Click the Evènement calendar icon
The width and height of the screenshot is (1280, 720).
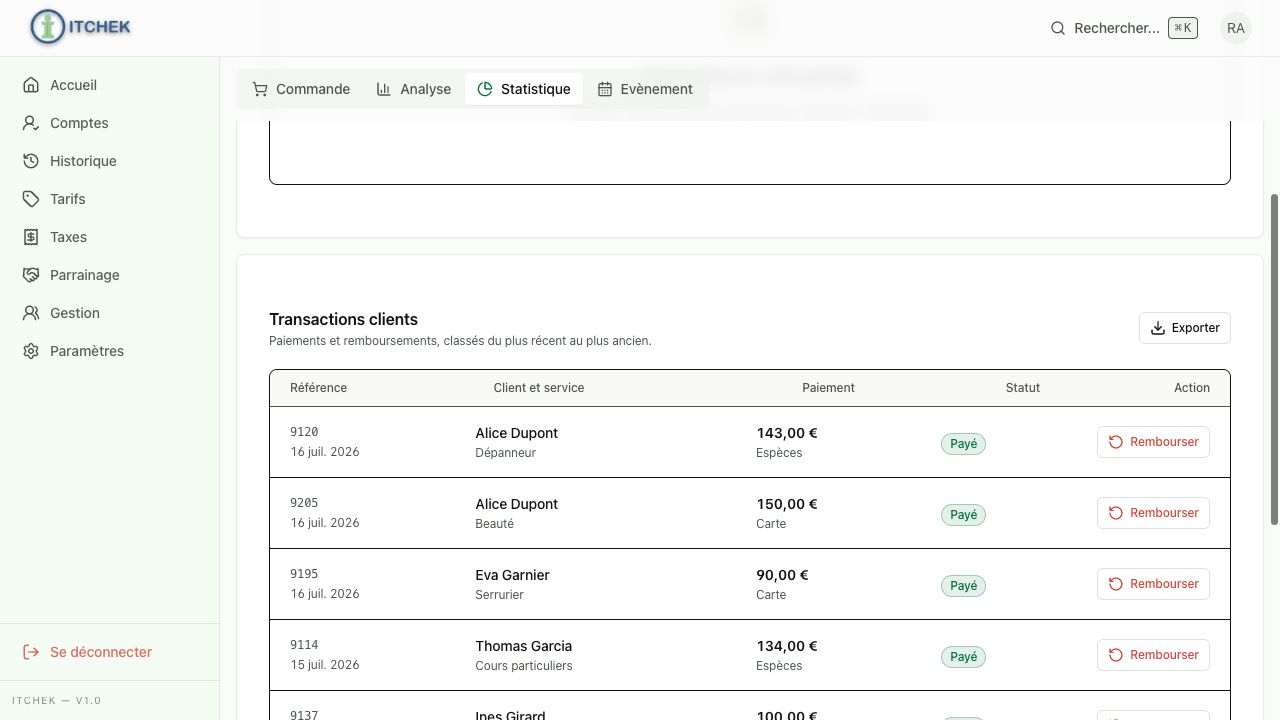pyautogui.click(x=605, y=89)
